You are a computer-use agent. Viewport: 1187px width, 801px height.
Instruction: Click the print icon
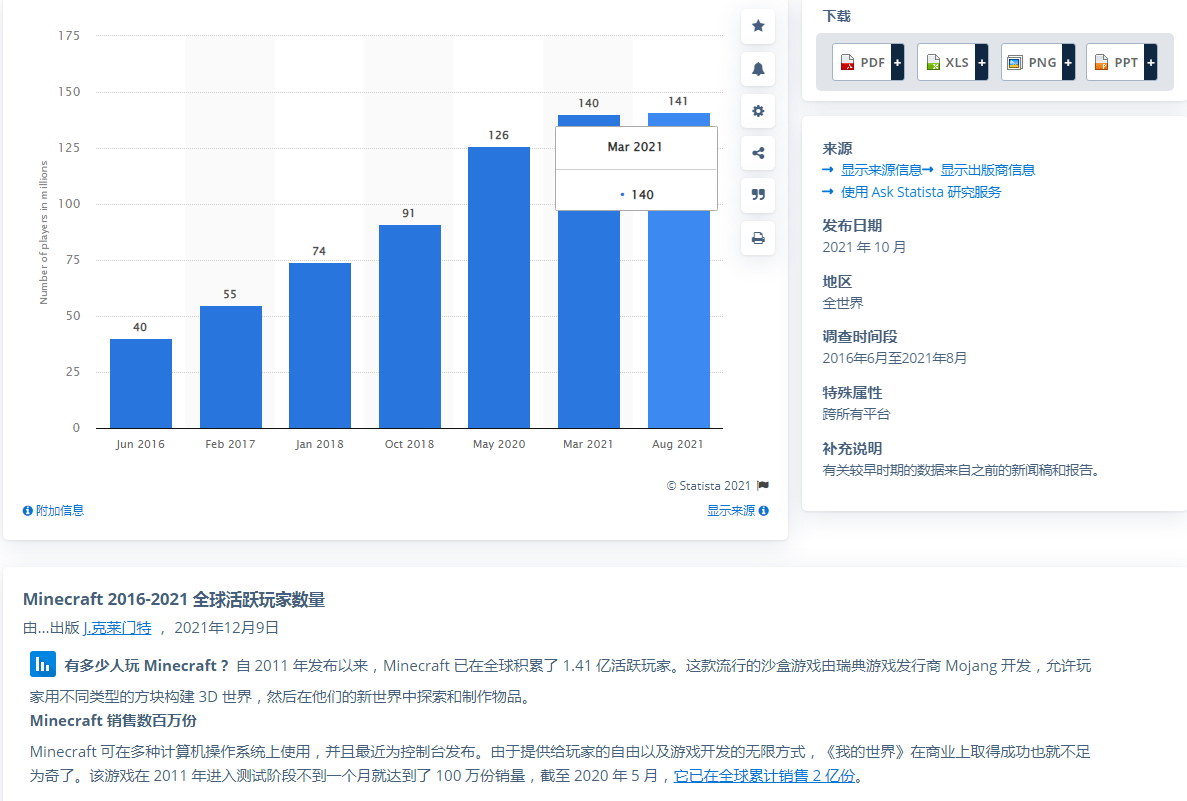tap(758, 238)
